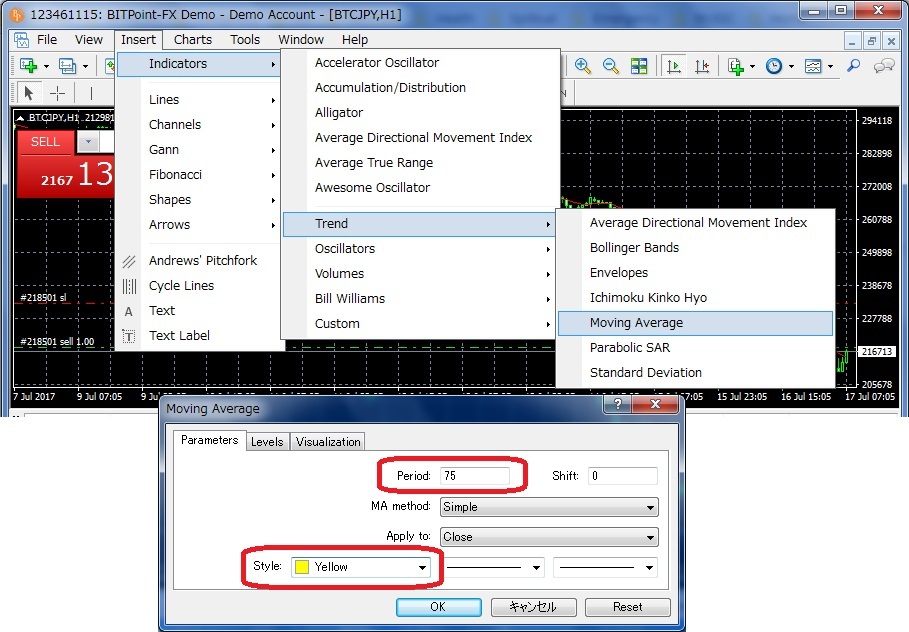Select the Cursor arrow tool
Image resolution: width=909 pixels, height=632 pixels.
(28, 93)
